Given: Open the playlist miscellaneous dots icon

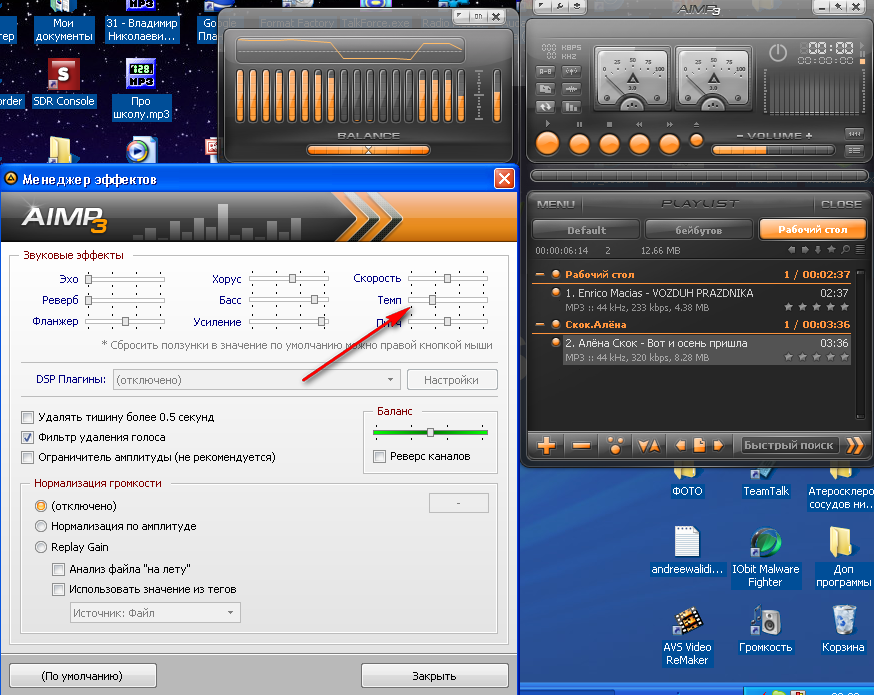Looking at the screenshot, I should click(x=615, y=445).
